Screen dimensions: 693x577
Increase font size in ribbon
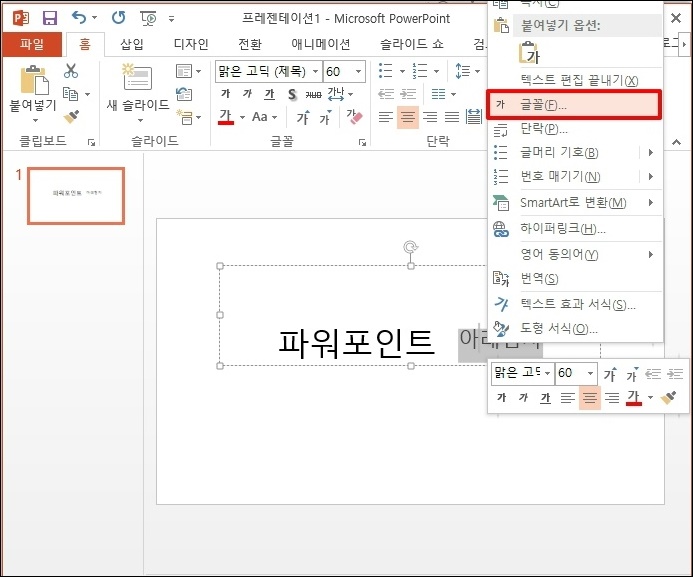[x=303, y=117]
